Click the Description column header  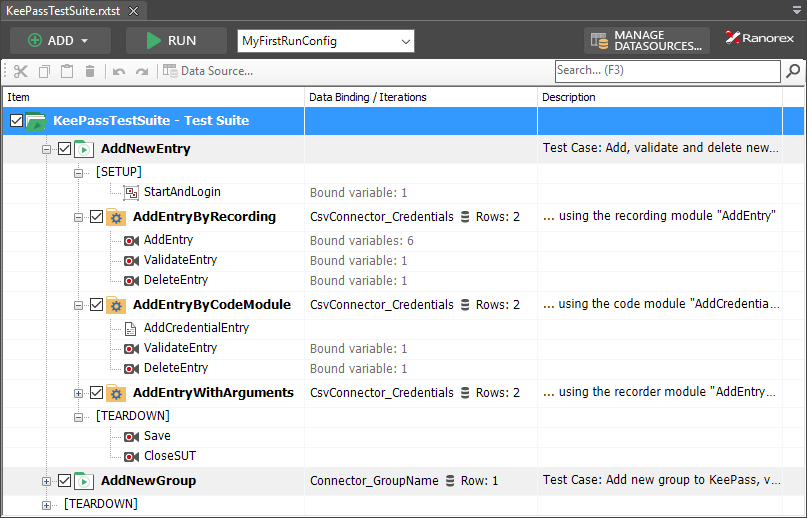point(660,97)
